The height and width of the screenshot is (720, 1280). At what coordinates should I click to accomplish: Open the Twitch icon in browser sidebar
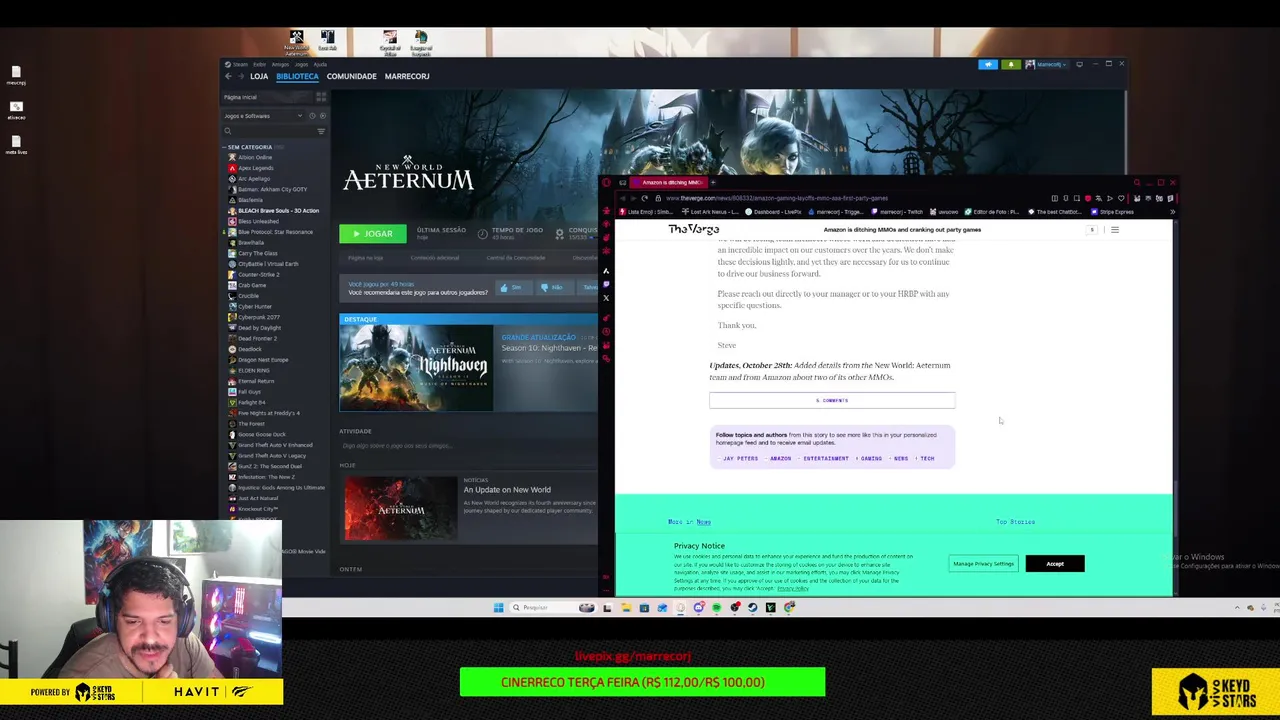pos(606,284)
